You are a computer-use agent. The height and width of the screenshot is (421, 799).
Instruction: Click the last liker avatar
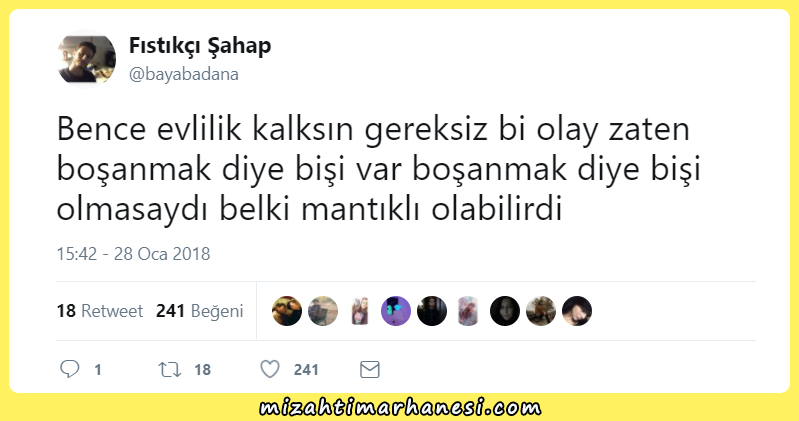577,311
